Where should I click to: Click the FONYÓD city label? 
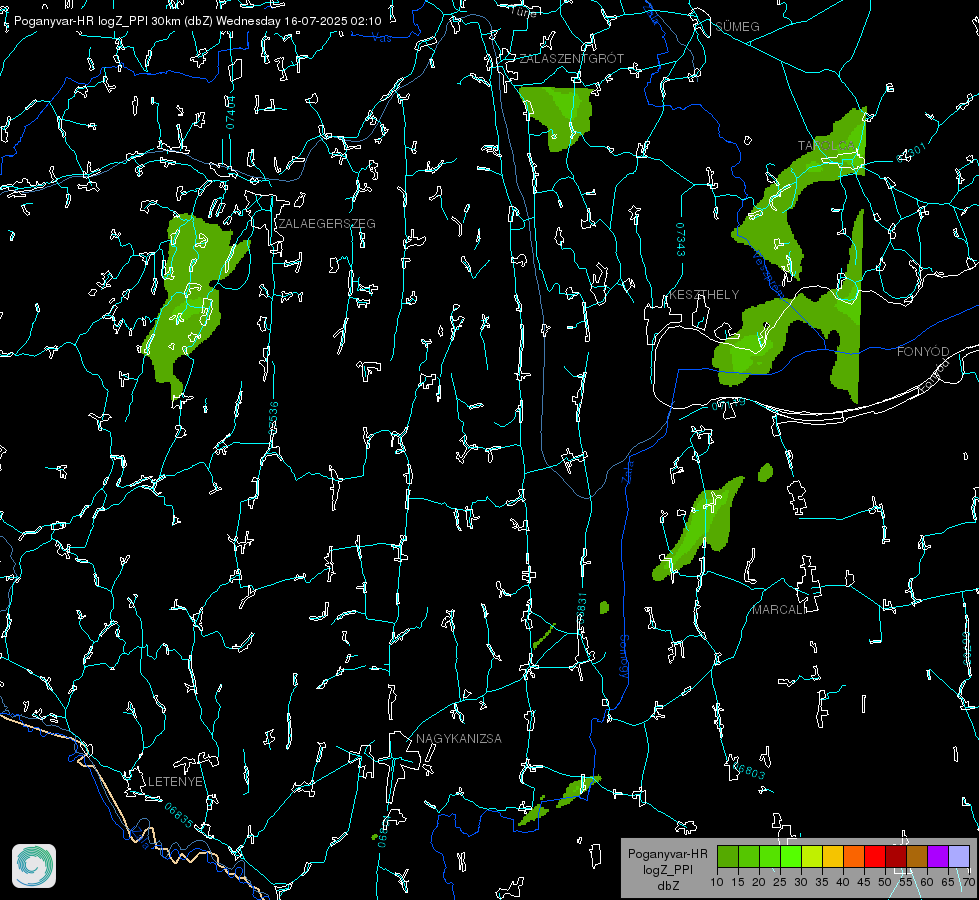(x=923, y=352)
